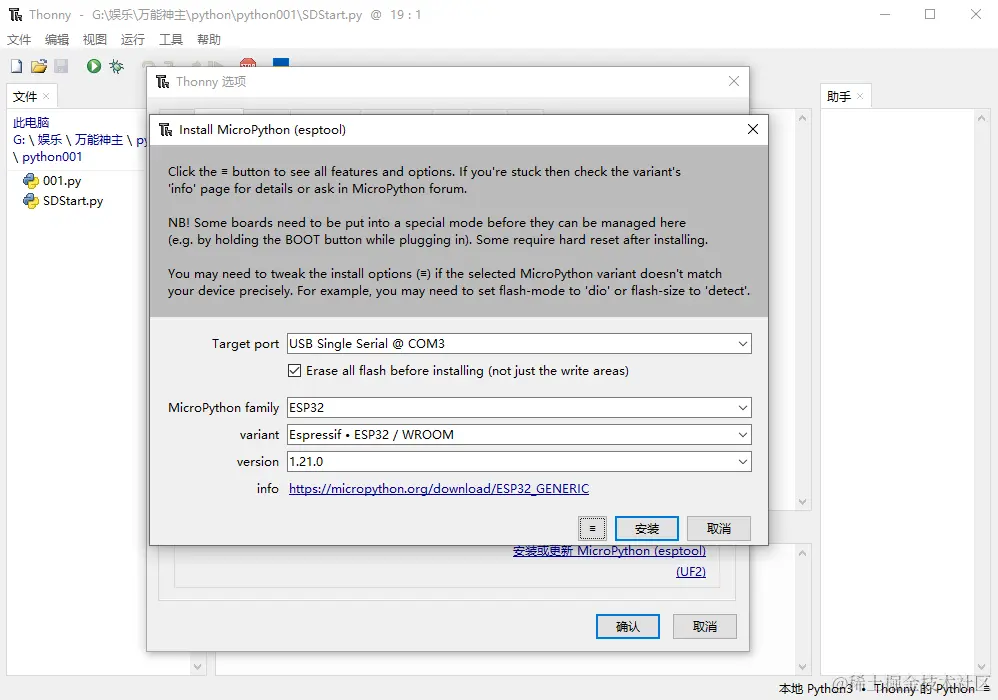Select the 文件 panel tab
998x700 pixels.
click(x=25, y=96)
